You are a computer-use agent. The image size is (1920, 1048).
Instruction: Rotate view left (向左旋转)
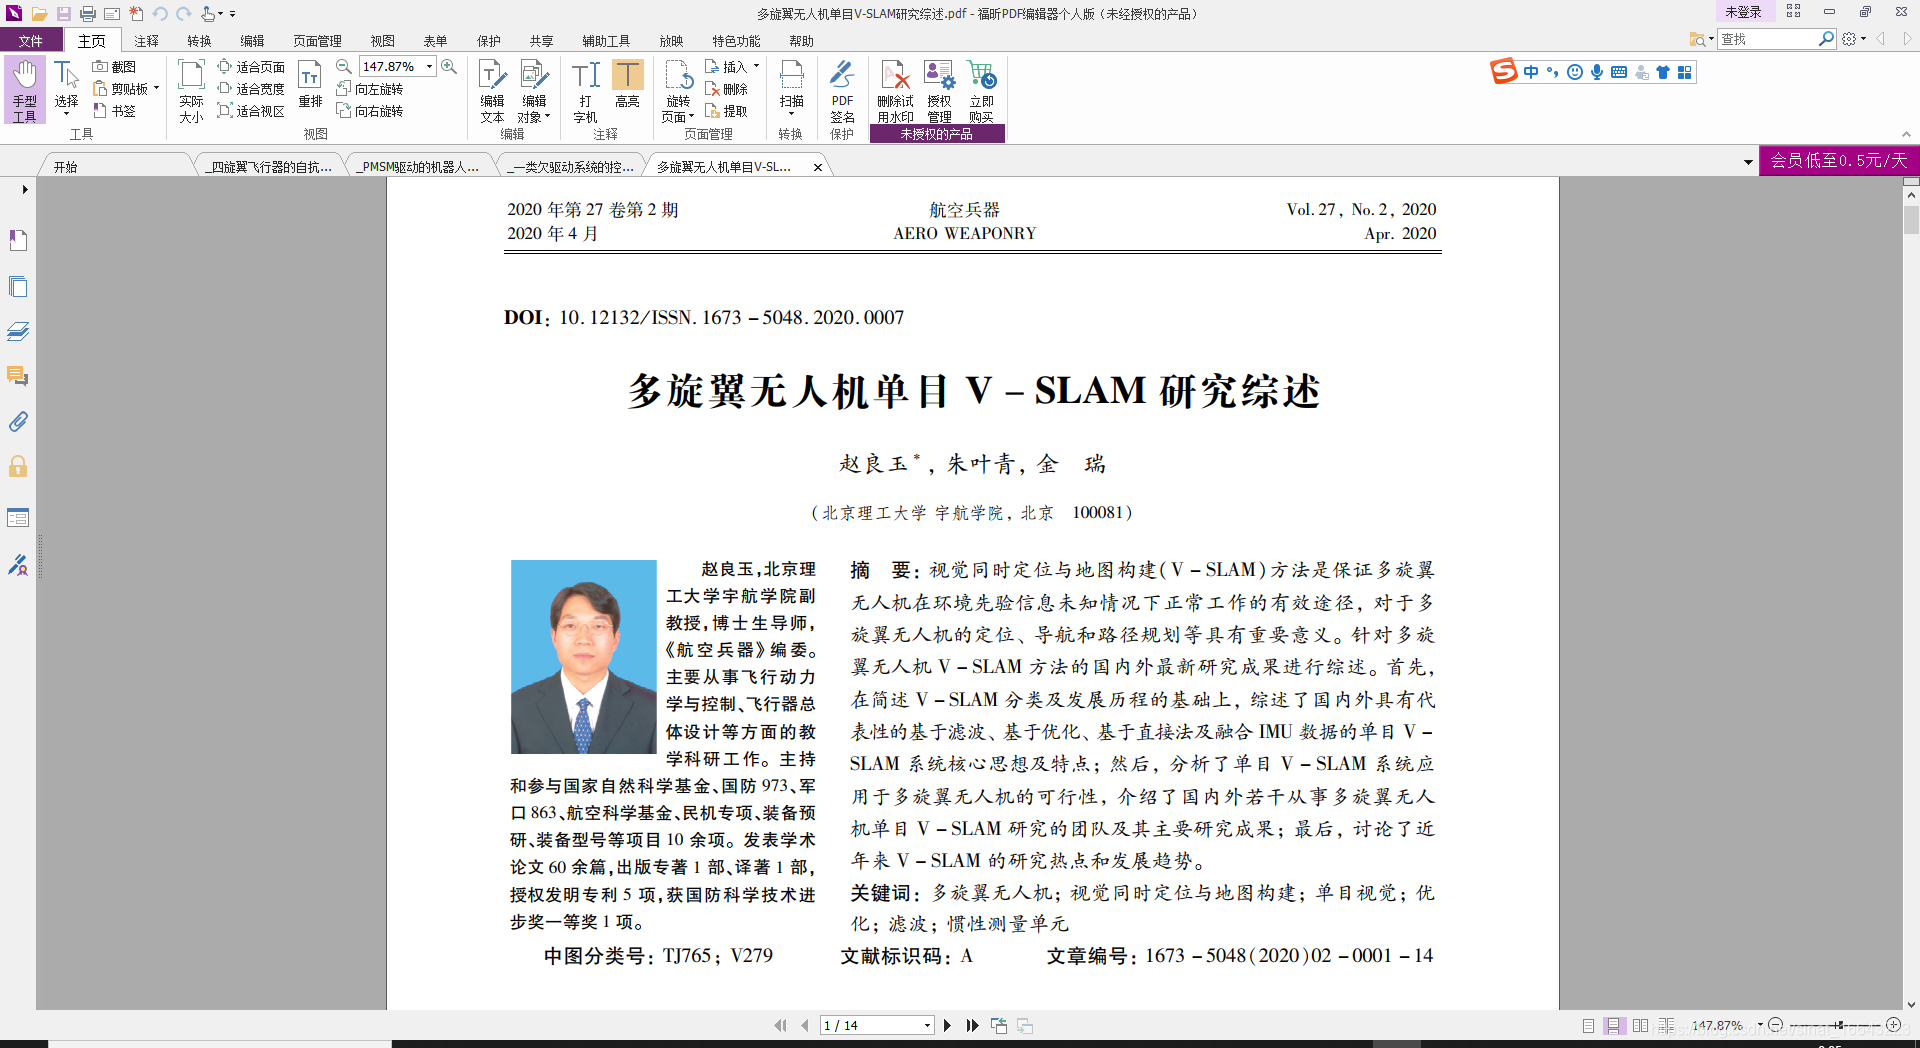370,89
